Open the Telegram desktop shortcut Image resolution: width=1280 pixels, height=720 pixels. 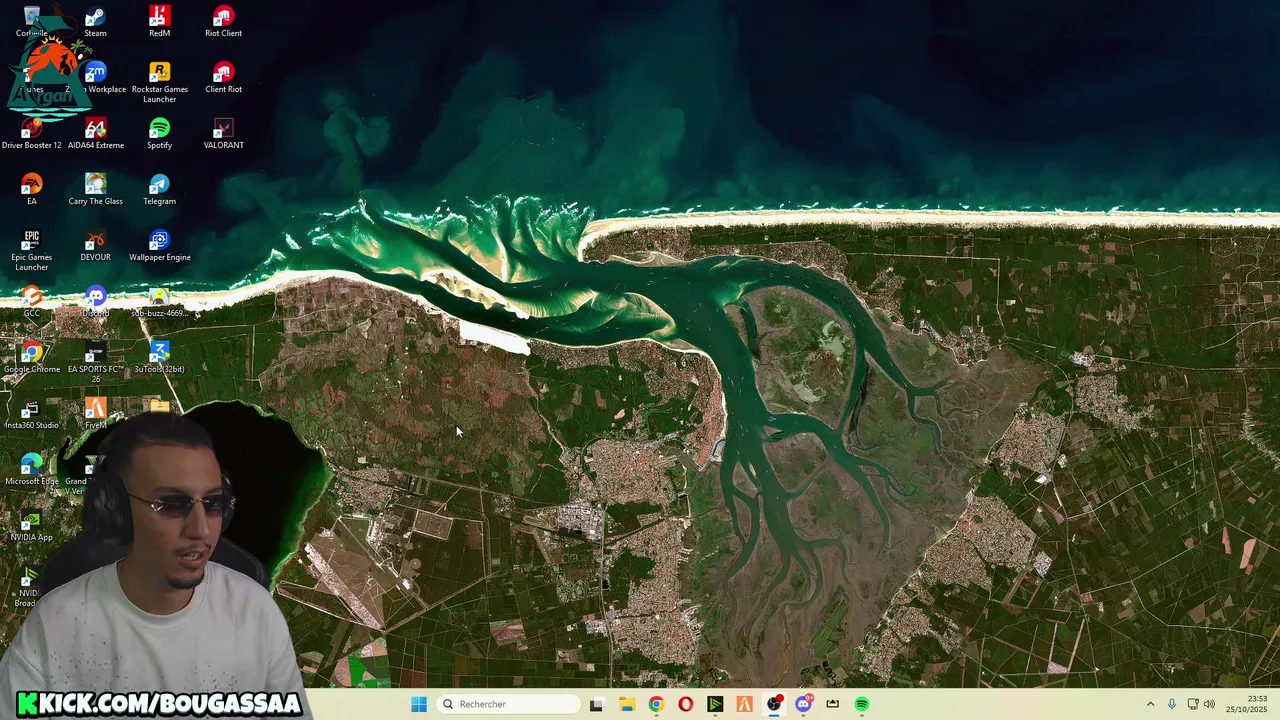coord(159,190)
